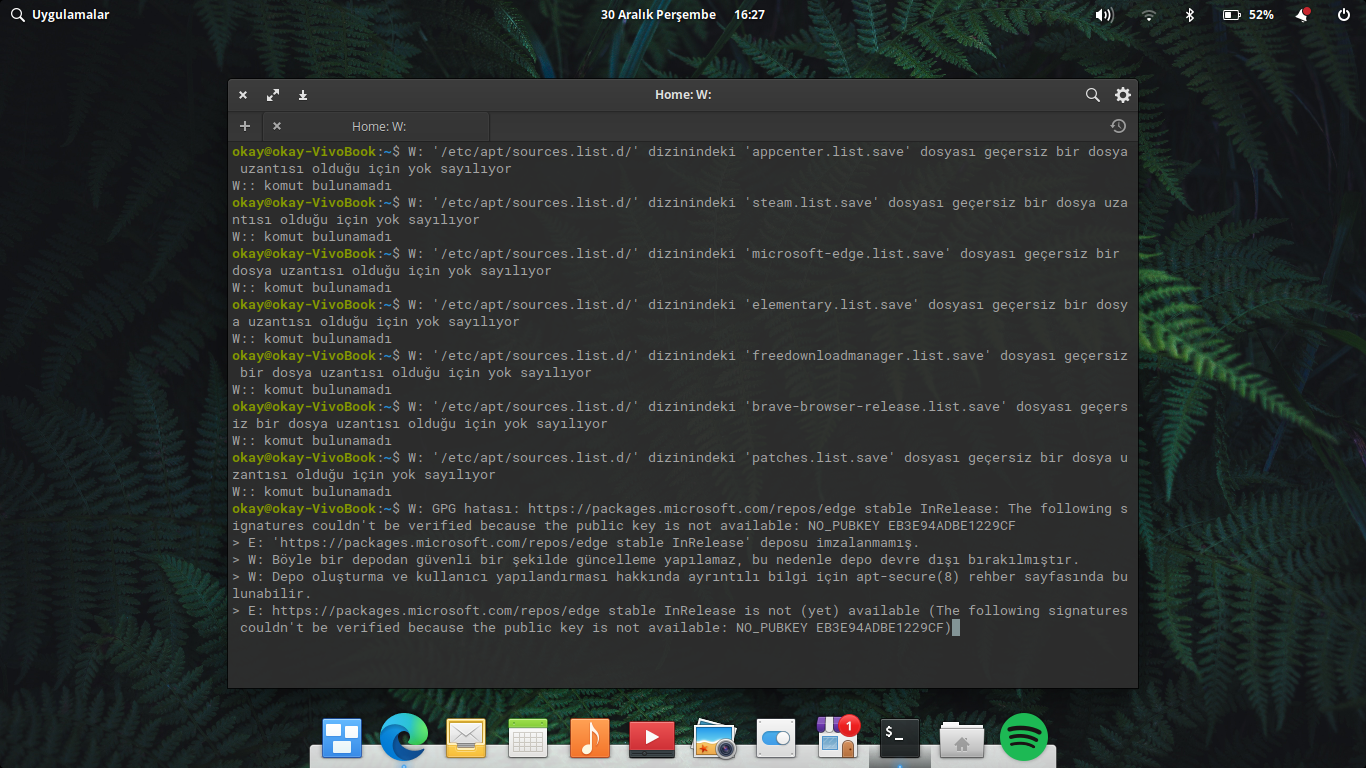Click the 'GPG hatası:' text
Viewport: 1366px width, 768px height.
476,509
